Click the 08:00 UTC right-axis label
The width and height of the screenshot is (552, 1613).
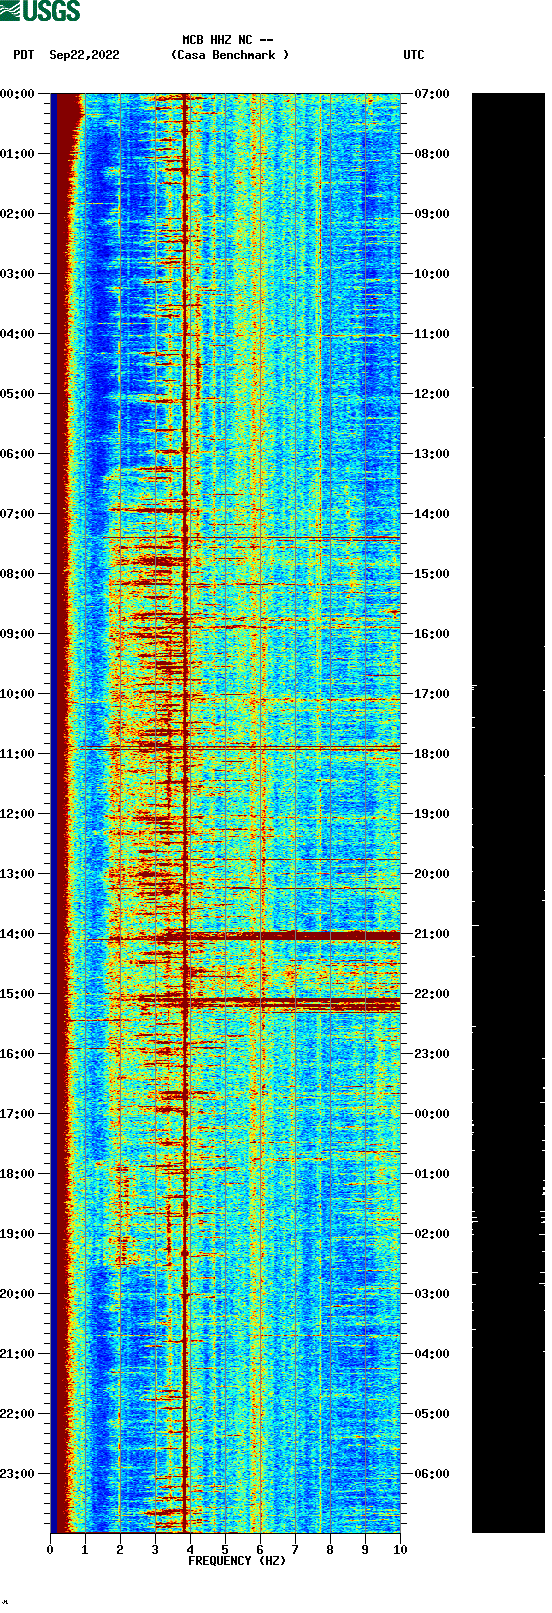tap(432, 154)
